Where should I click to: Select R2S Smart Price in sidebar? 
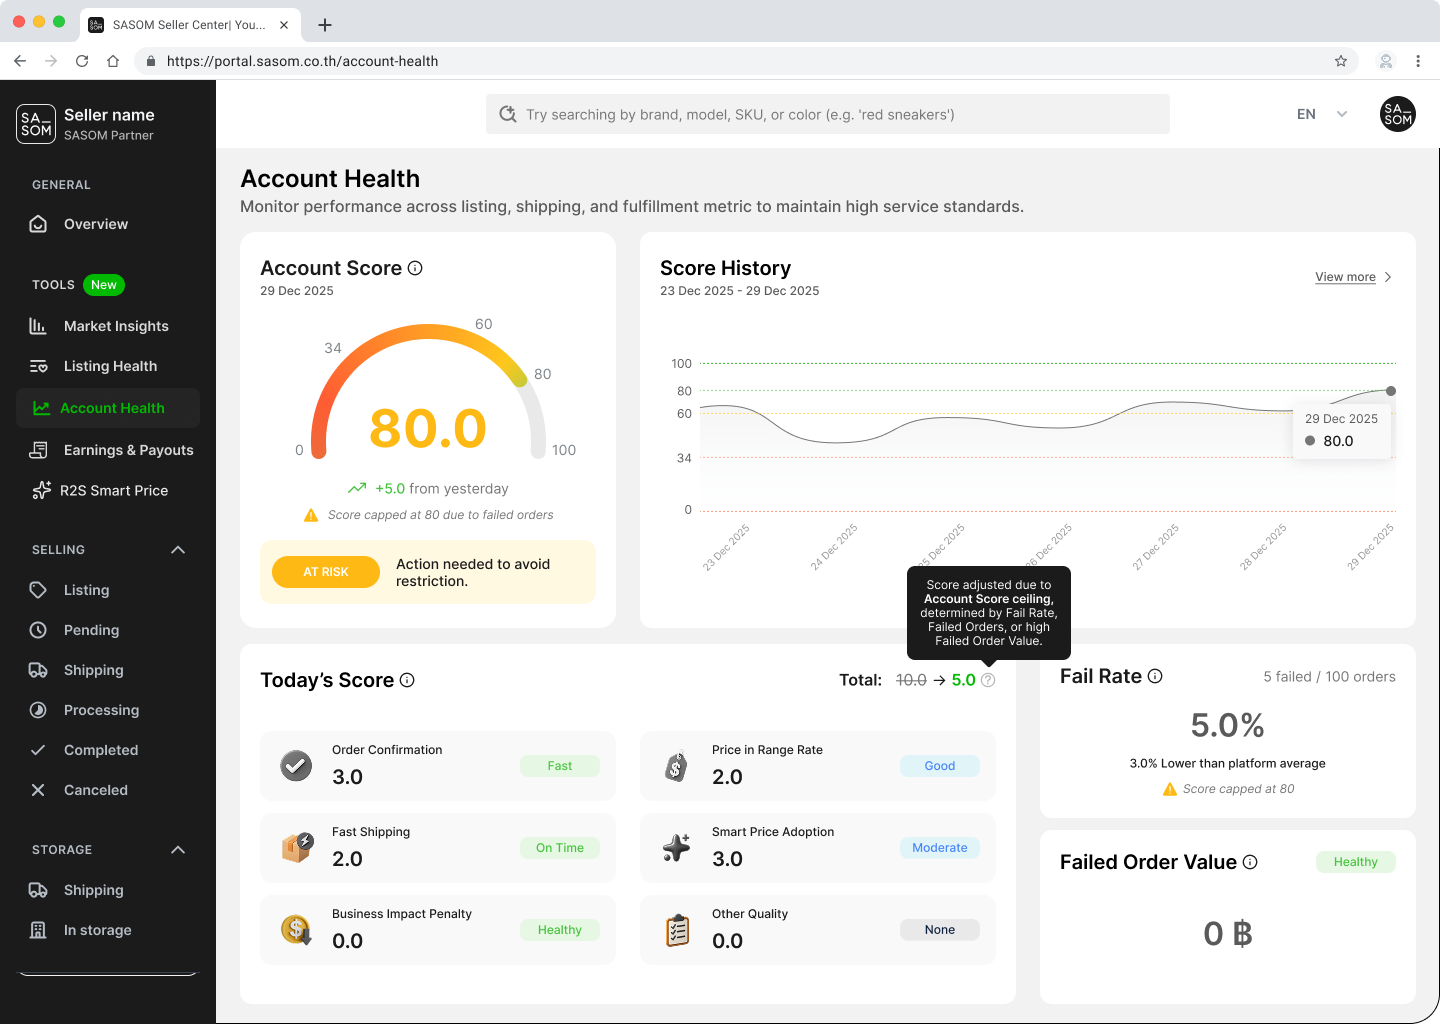tap(113, 490)
